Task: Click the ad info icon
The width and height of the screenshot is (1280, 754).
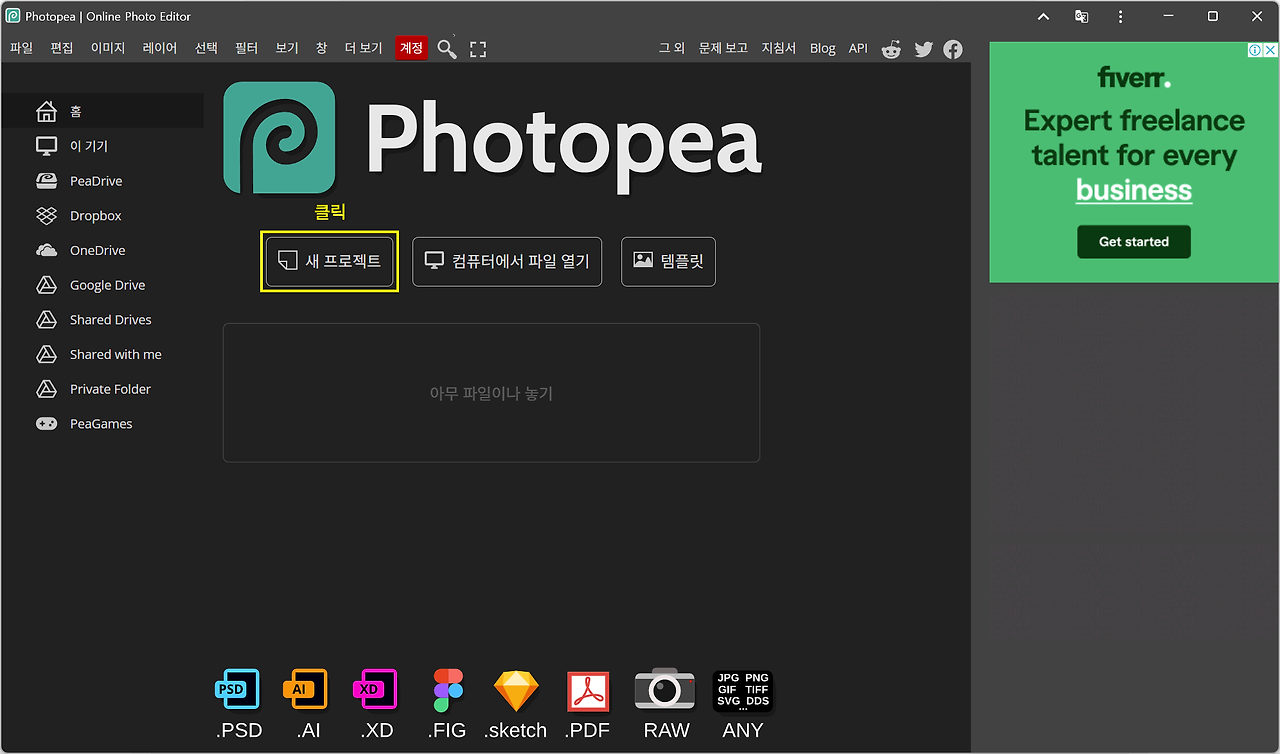Action: [1255, 50]
